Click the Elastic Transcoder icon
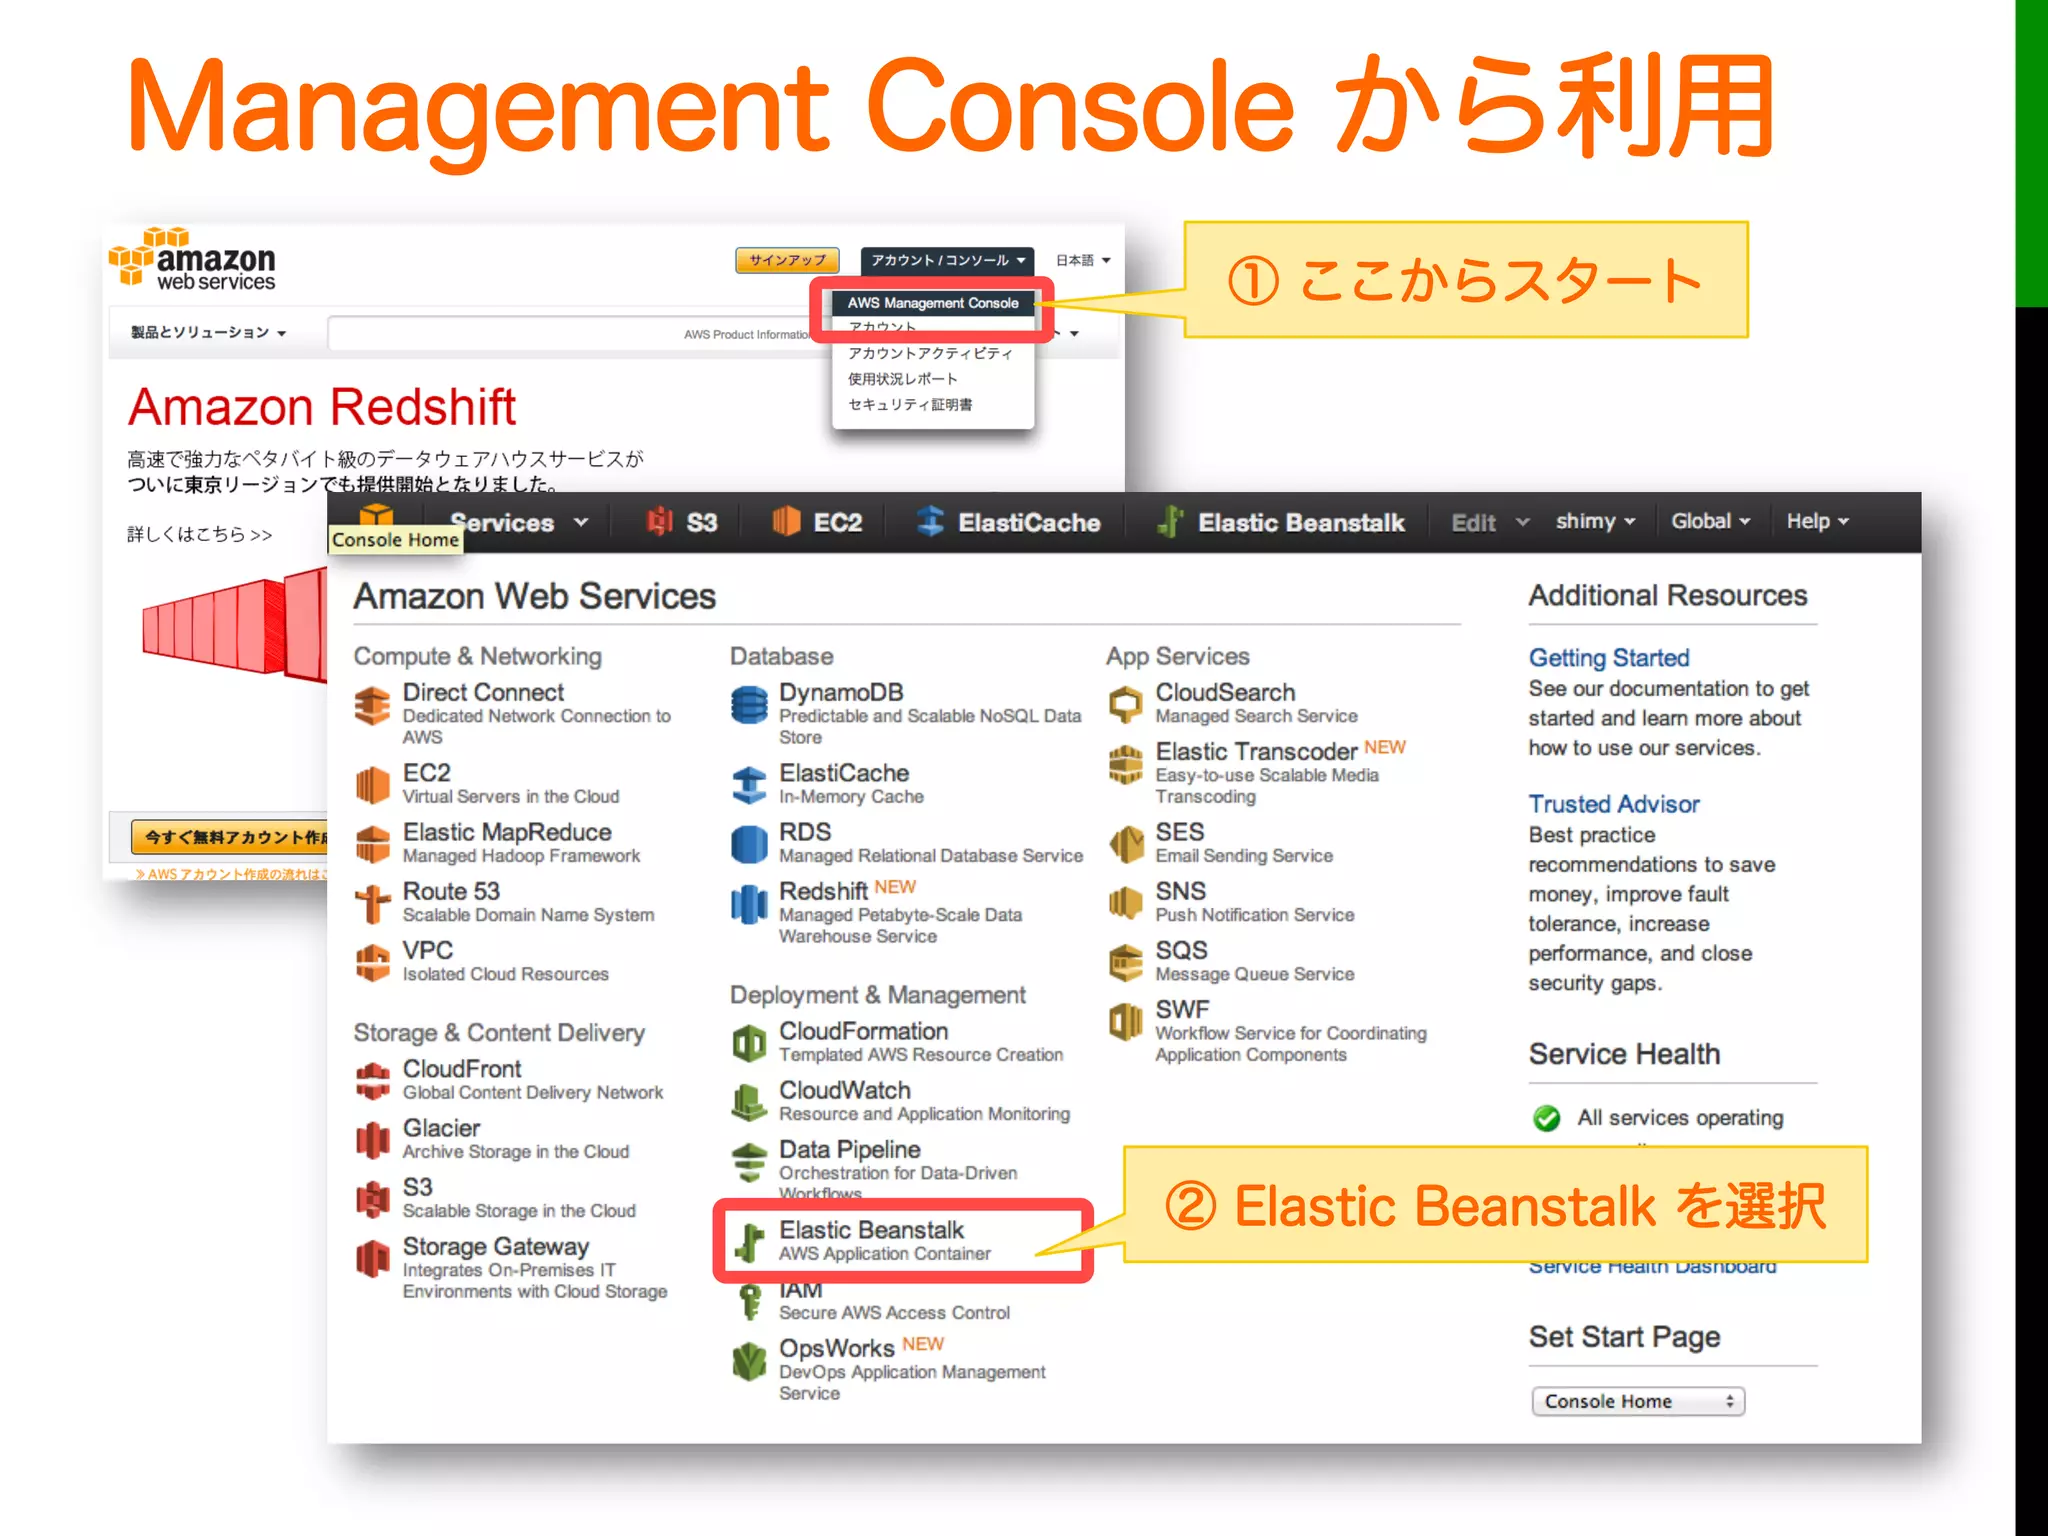Screen dimensions: 2048x1536 click(x=1126, y=765)
